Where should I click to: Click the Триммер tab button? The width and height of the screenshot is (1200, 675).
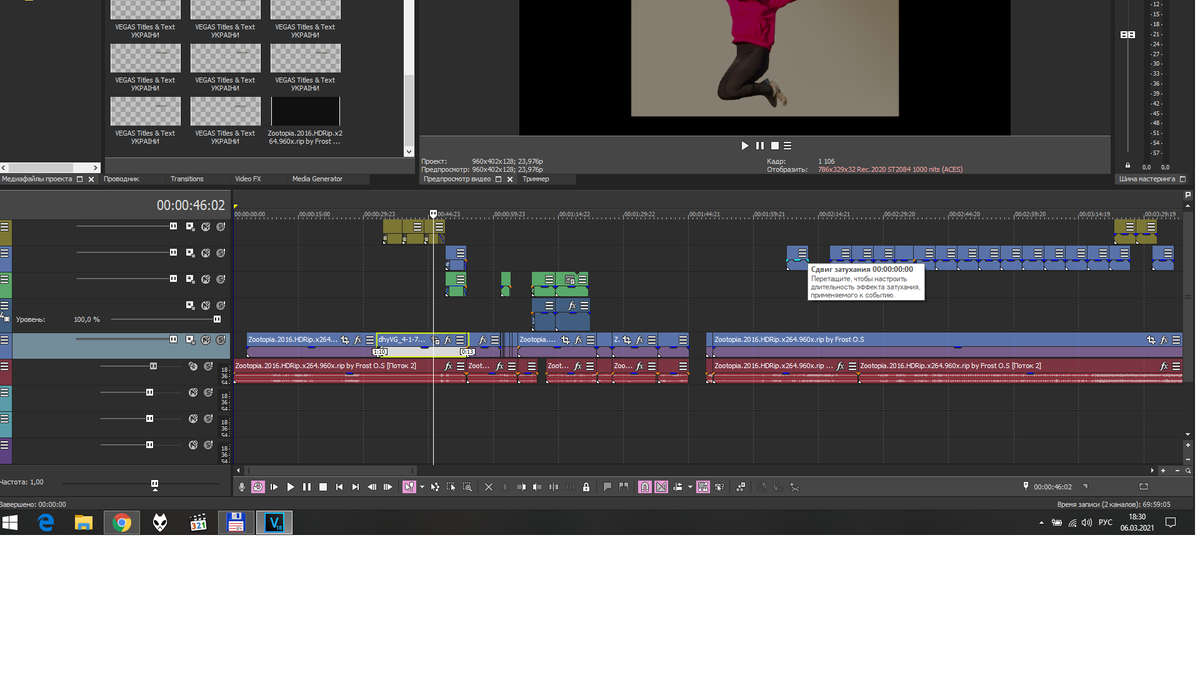pyautogui.click(x=535, y=179)
